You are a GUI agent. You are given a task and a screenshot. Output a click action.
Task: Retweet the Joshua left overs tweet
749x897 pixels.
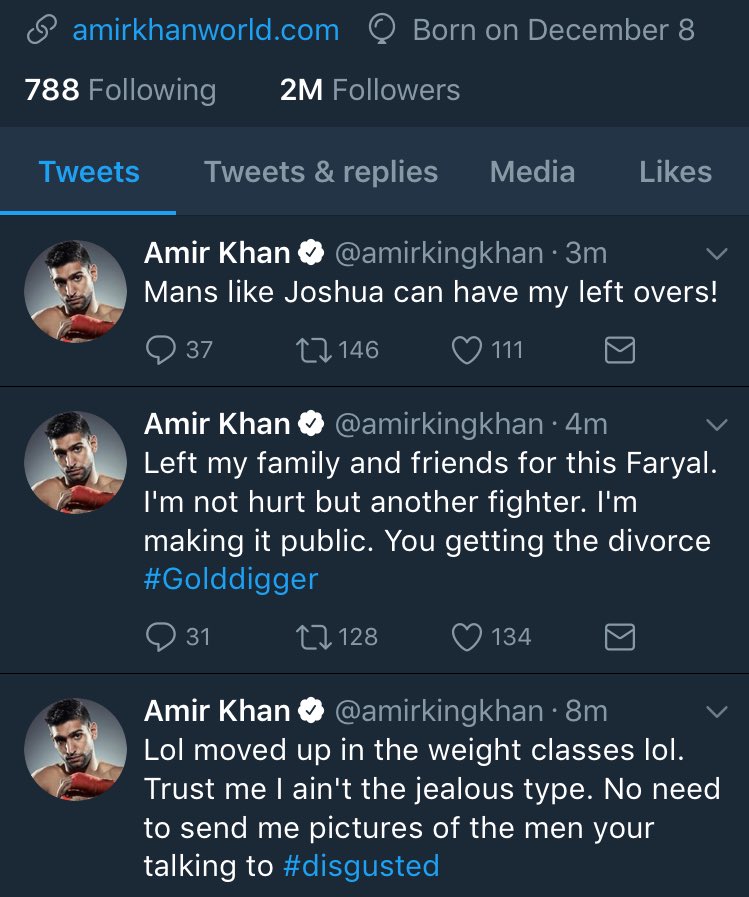[x=312, y=350]
